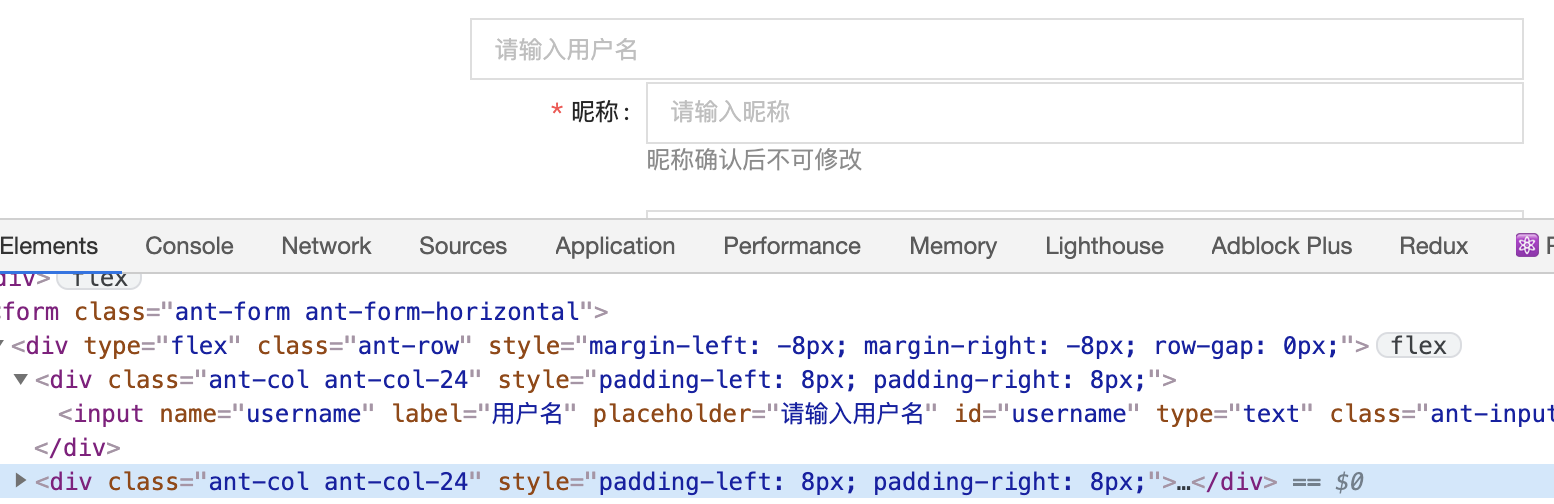This screenshot has height=504, width=1554.
Task: Open the Adblock Plus panel tab
Action: click(1281, 246)
